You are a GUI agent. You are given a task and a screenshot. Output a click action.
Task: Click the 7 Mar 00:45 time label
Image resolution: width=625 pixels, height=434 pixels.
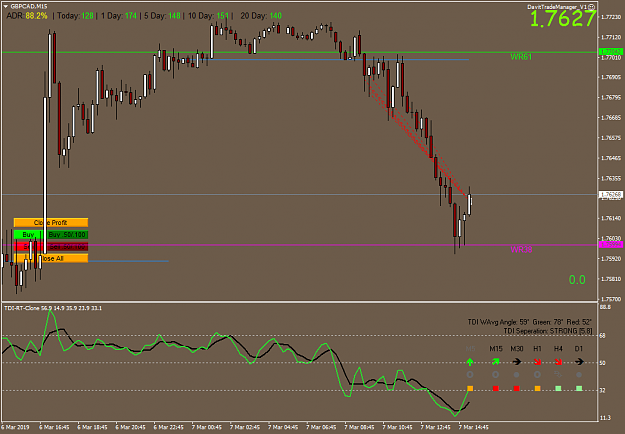(x=206, y=427)
